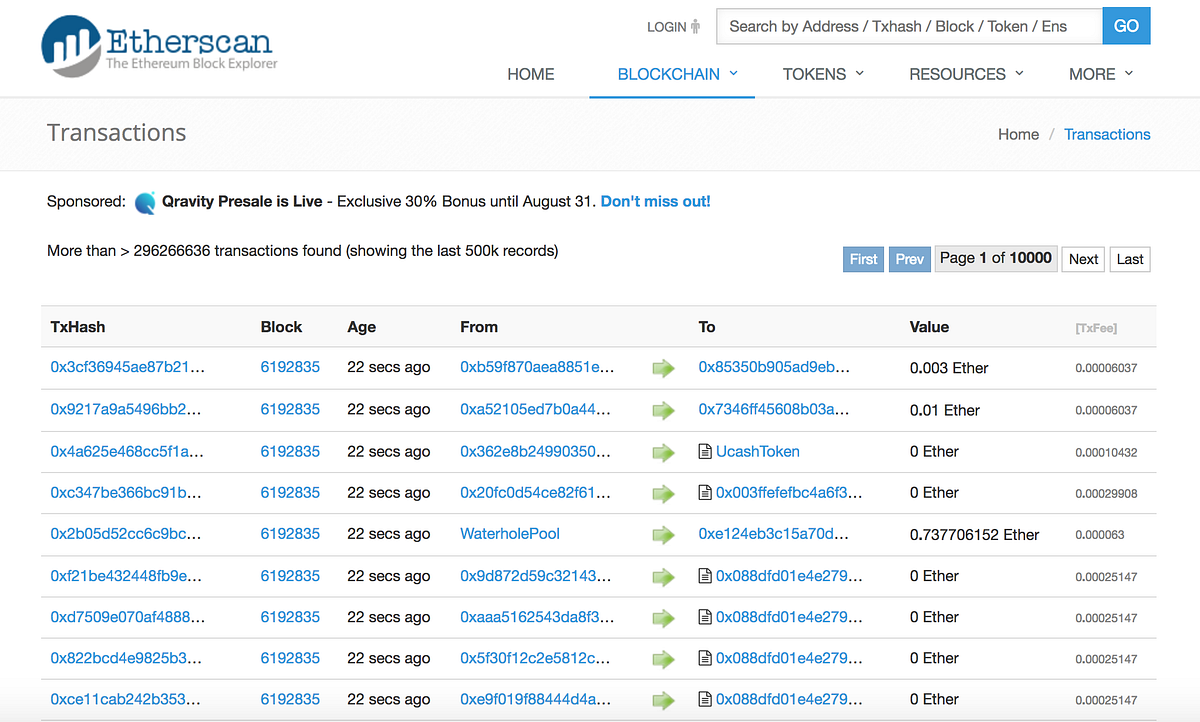
Task: Click the contract icon beside 0x003ffefefbc4a6f3
Action: (705, 492)
